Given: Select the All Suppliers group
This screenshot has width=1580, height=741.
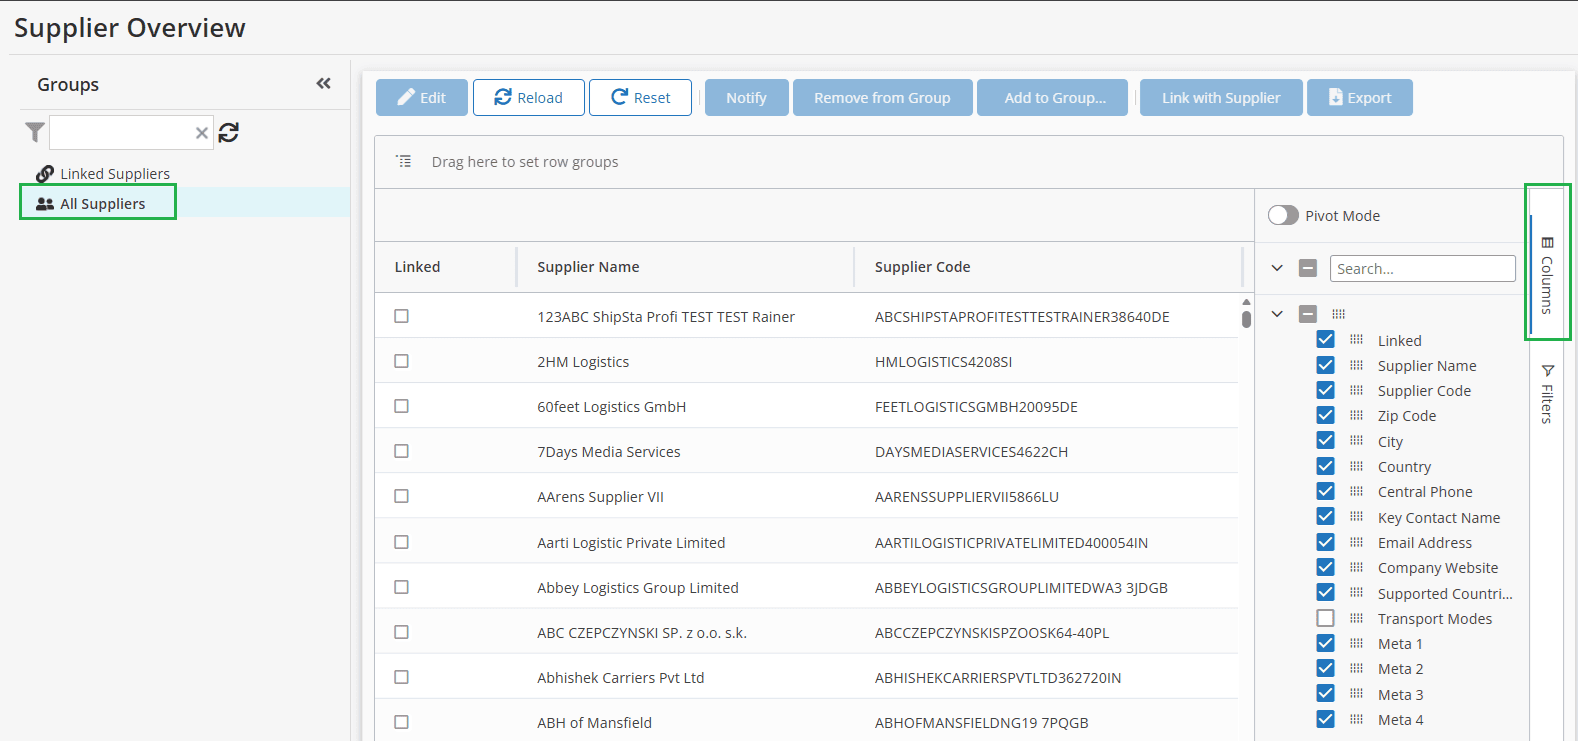Looking at the screenshot, I should [x=102, y=204].
